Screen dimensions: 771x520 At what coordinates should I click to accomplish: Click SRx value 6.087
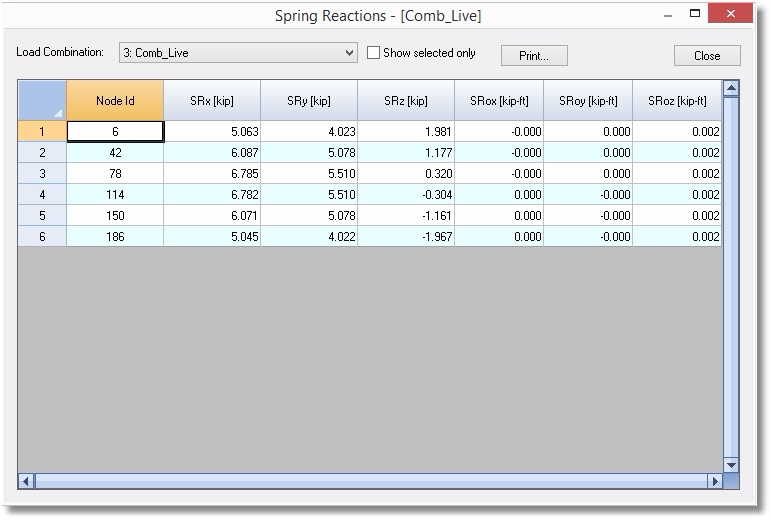(x=212, y=152)
